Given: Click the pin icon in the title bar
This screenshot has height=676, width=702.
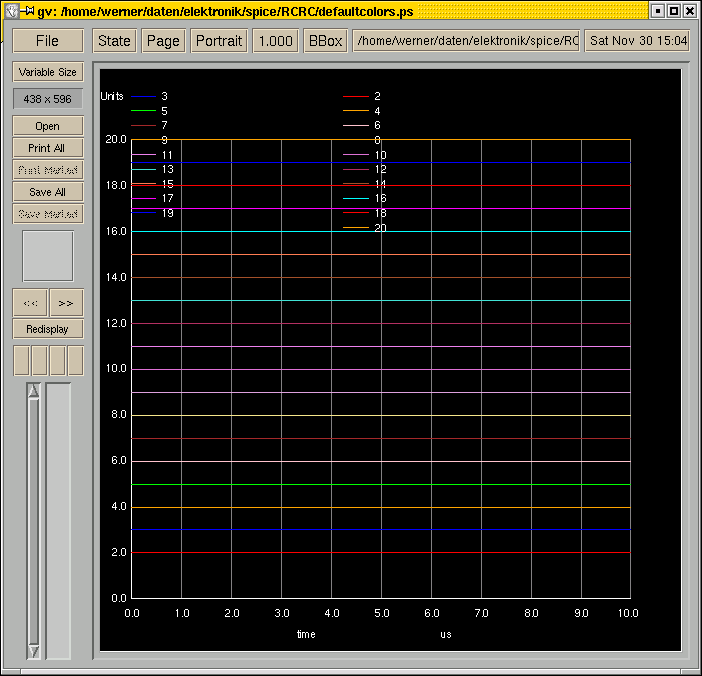Looking at the screenshot, I should [29, 11].
